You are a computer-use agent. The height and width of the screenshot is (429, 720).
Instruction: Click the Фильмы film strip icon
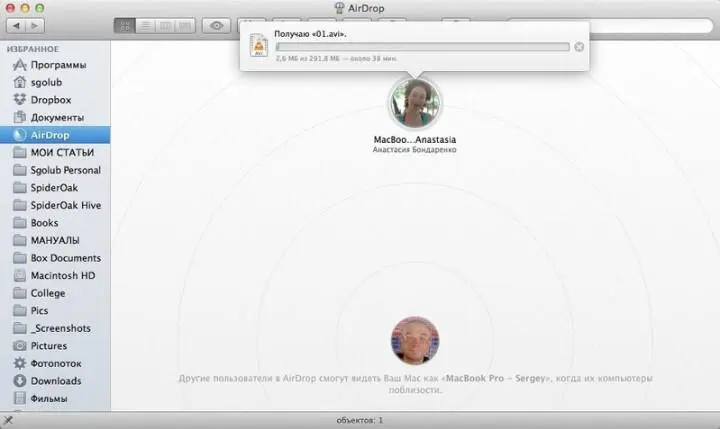(x=20, y=398)
